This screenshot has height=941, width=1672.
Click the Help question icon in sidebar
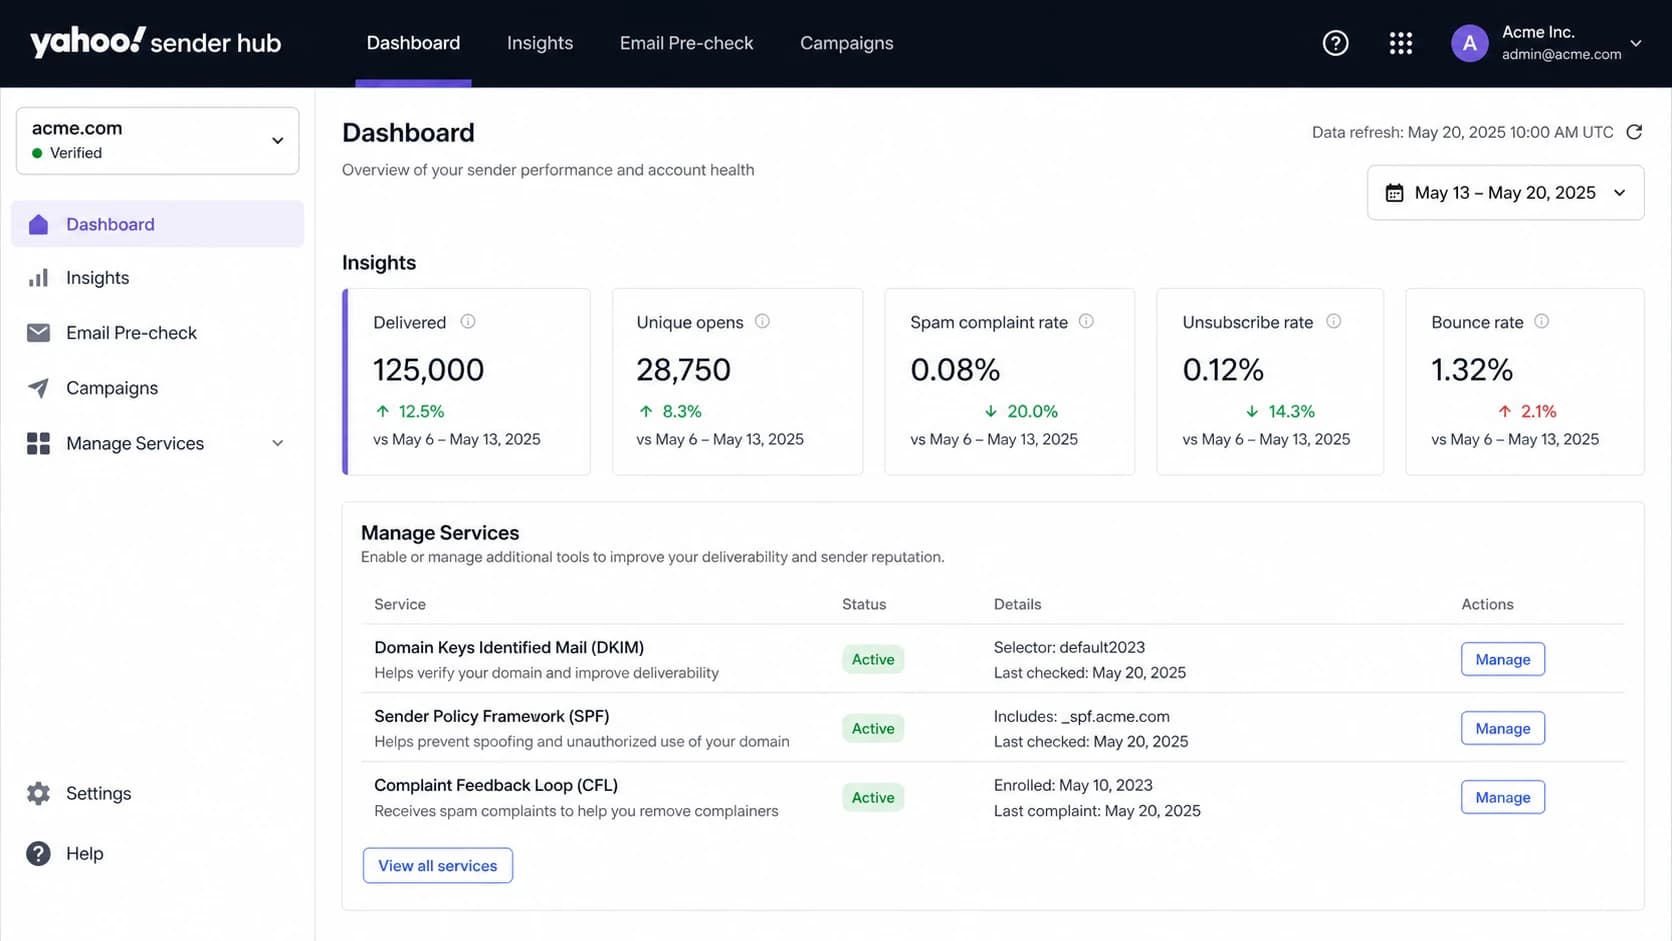tap(38, 853)
